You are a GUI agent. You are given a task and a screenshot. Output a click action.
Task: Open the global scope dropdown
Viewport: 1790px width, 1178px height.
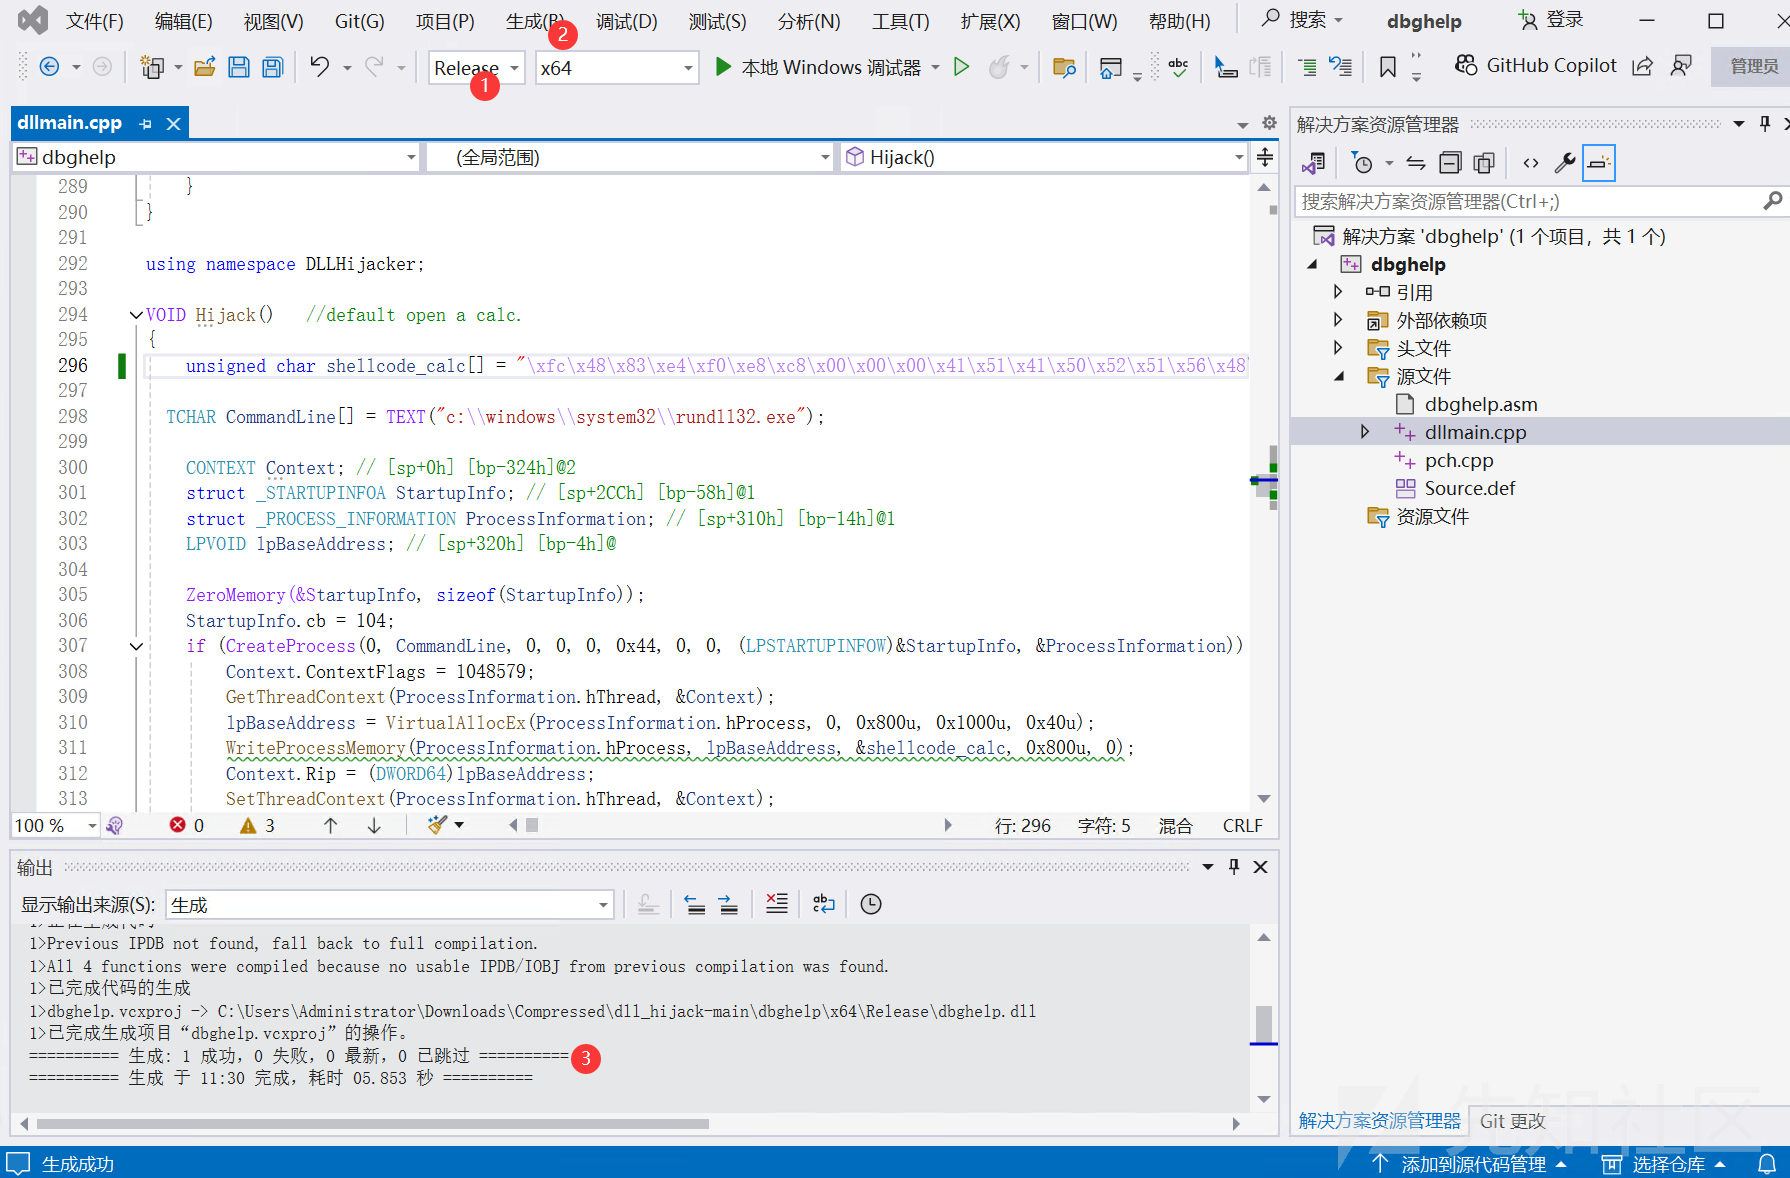[x=629, y=157]
